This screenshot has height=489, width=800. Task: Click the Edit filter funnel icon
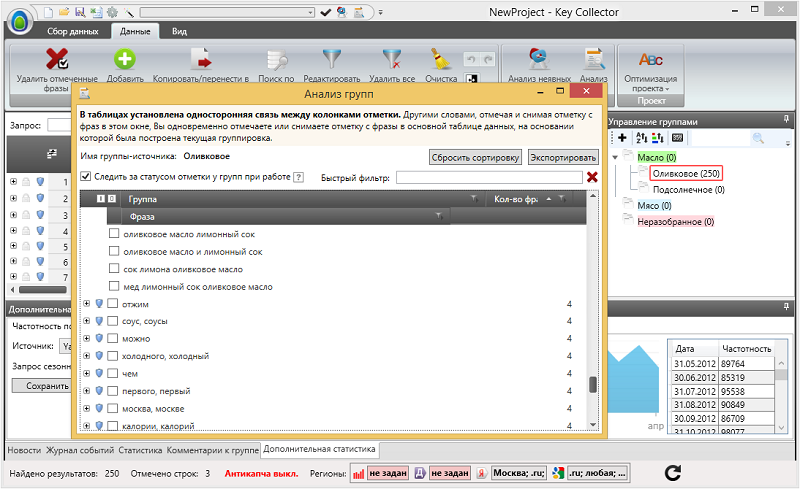point(331,60)
